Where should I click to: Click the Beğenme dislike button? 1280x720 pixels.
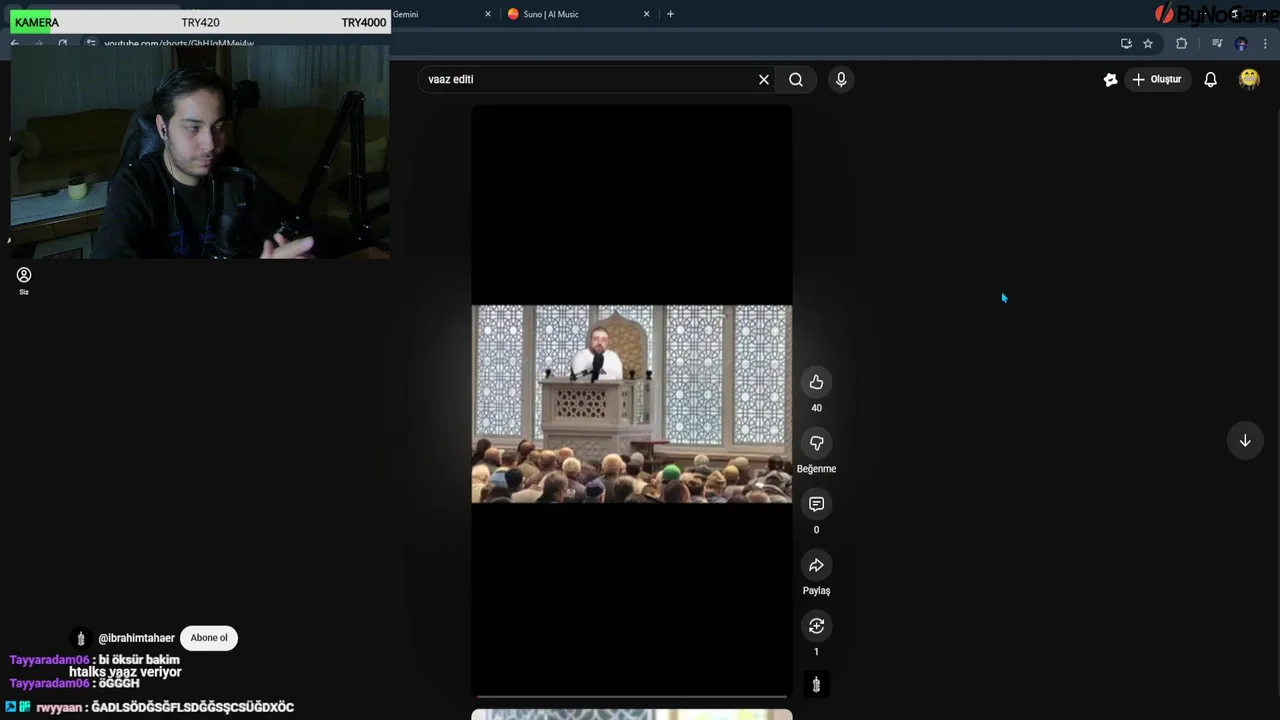[816, 443]
